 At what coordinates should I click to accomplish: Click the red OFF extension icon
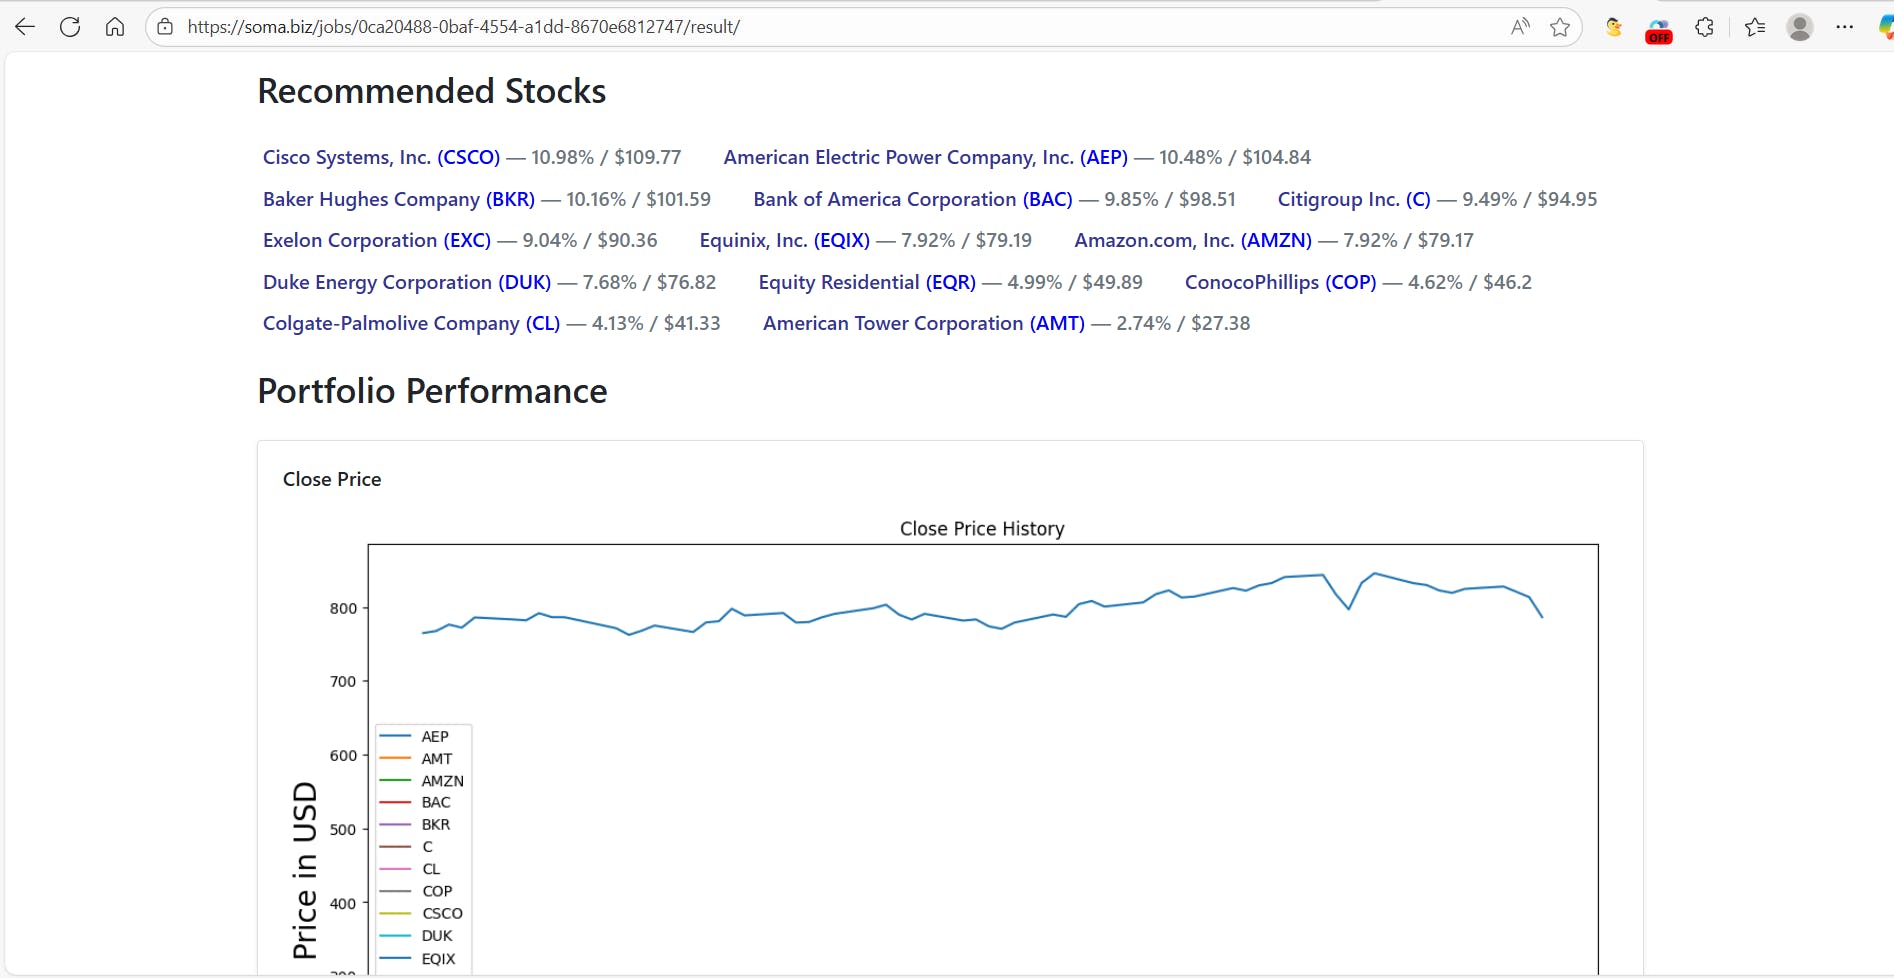click(1659, 31)
